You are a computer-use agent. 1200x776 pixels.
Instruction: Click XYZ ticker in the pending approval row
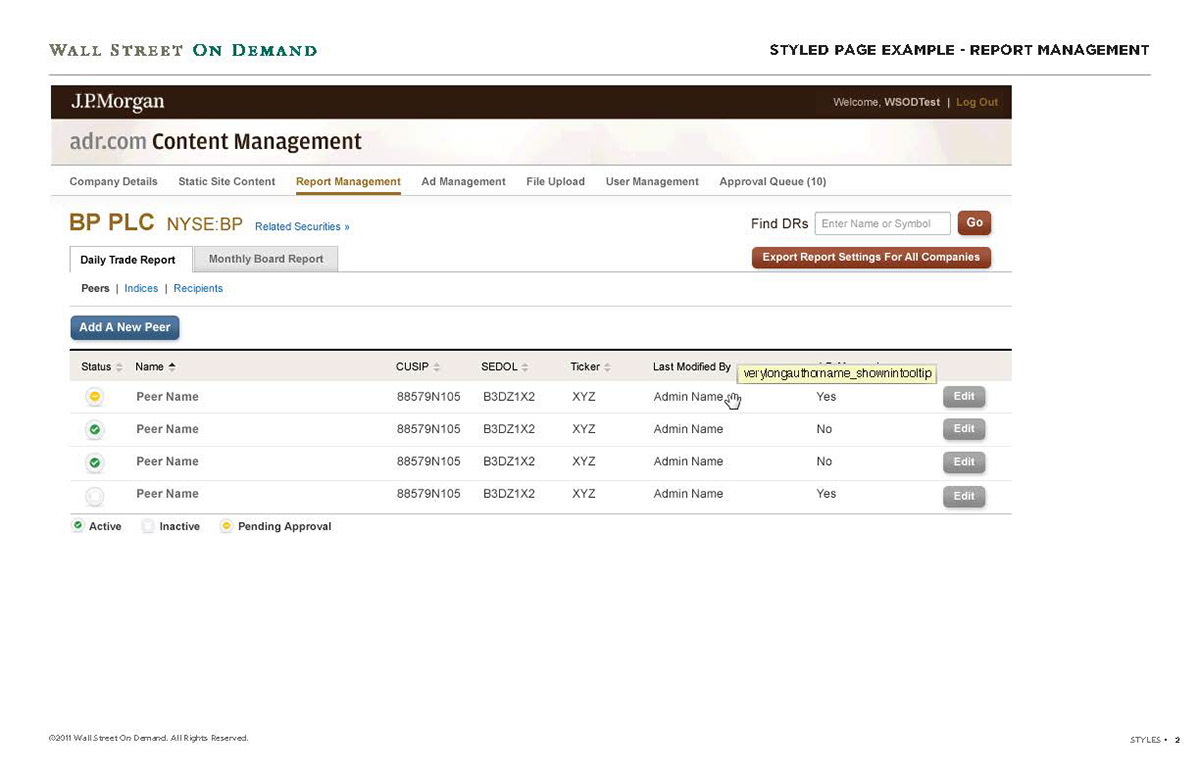(584, 397)
